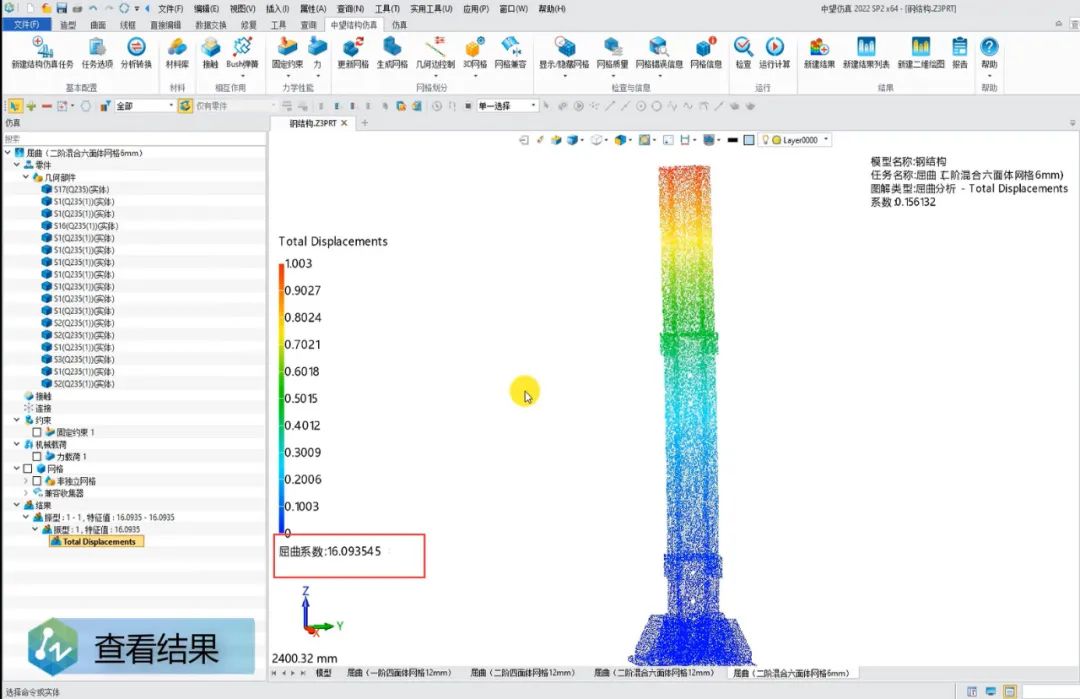The width and height of the screenshot is (1080, 699).
Task: Switch to 屈曲（二阶四面体网格12mm） bottom tab
Action: pyautogui.click(x=521, y=673)
